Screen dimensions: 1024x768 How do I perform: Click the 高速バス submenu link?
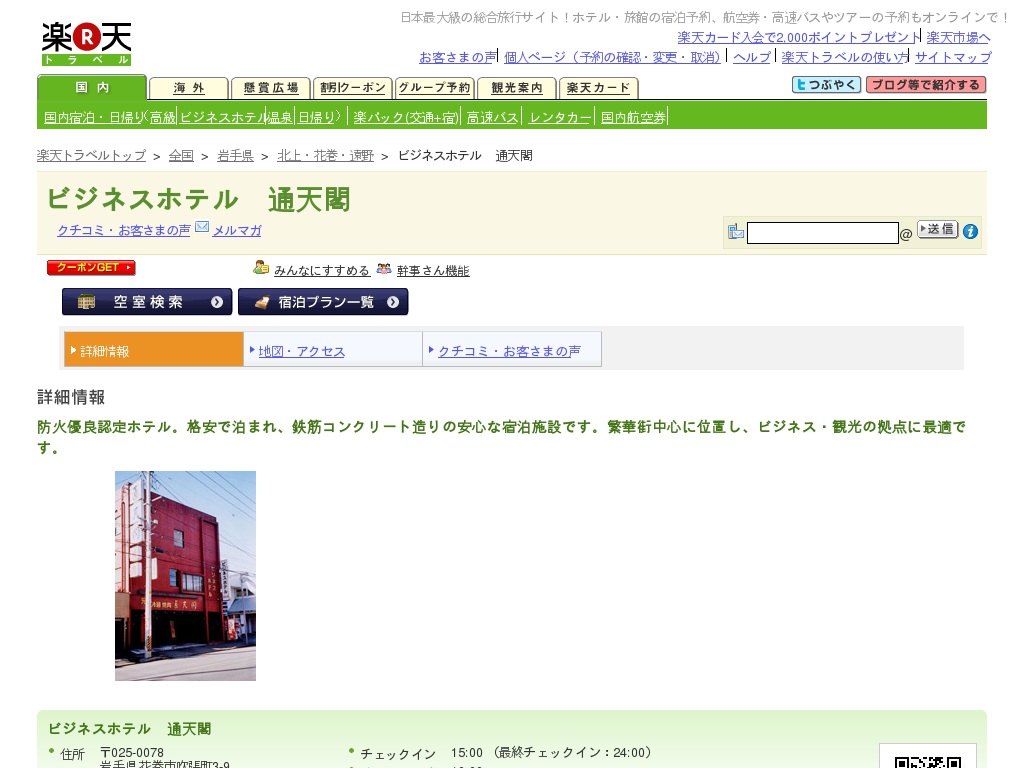[x=492, y=118]
